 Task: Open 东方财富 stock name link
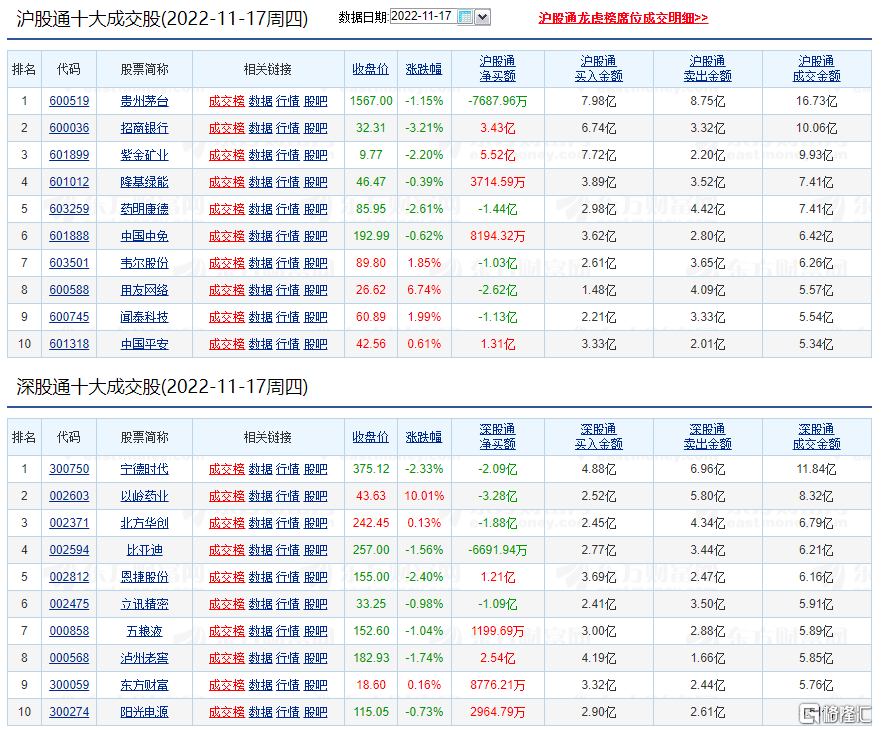[145, 684]
